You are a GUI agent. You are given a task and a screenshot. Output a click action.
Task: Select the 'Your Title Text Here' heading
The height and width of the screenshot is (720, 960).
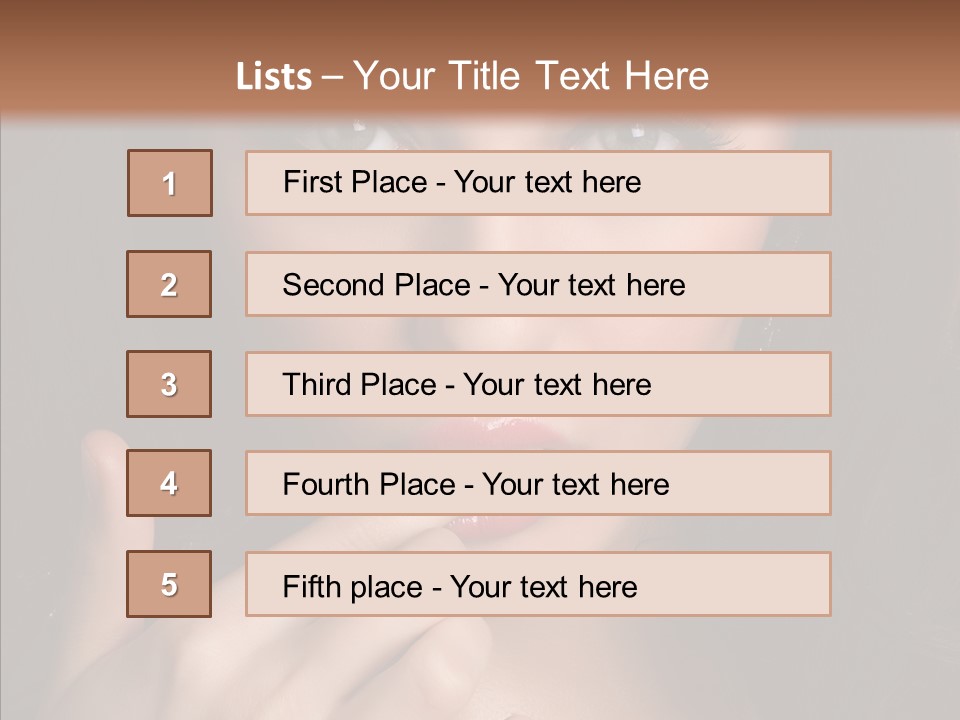pos(531,76)
